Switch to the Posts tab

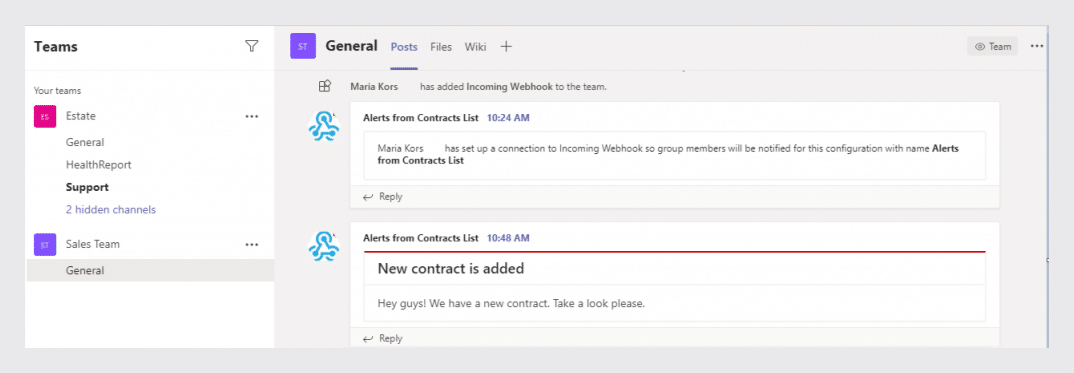tap(404, 47)
